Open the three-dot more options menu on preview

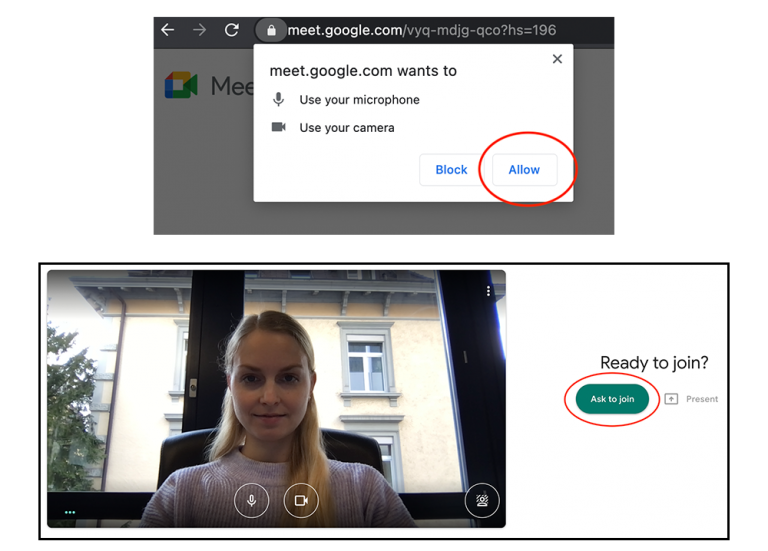[x=488, y=291]
